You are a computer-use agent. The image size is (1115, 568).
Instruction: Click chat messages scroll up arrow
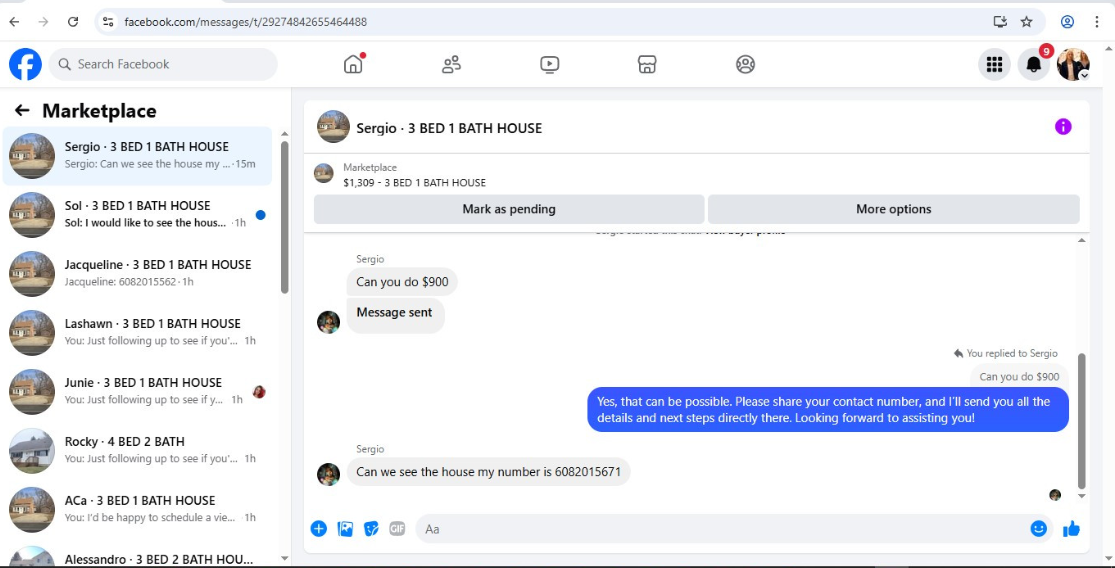point(1082,241)
